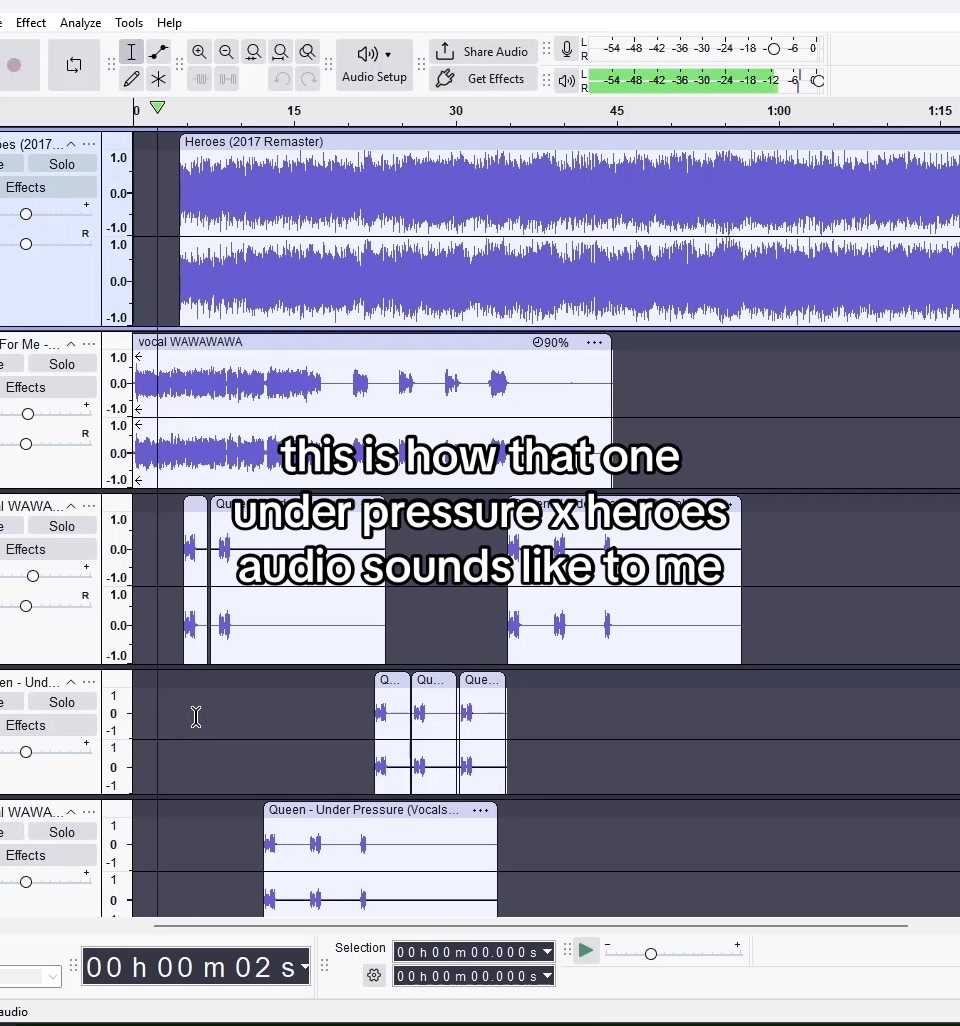The image size is (960, 1026).
Task: Adjust the Heroes track gain slider
Action: pos(26,214)
